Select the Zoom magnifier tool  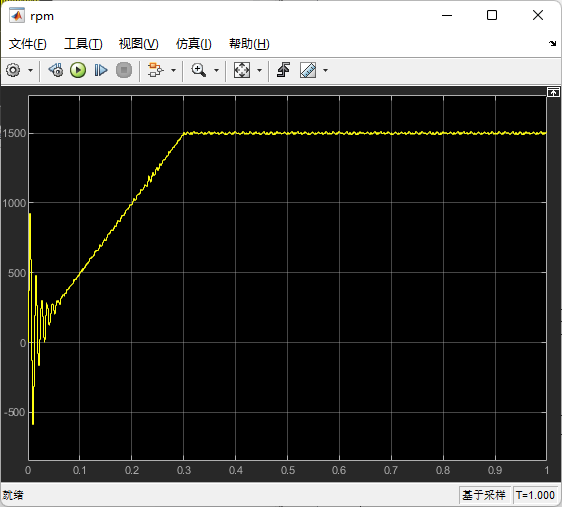pyautogui.click(x=199, y=70)
